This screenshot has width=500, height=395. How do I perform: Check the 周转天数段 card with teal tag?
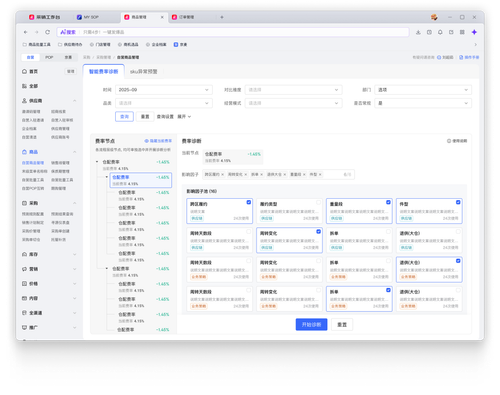pos(249,231)
